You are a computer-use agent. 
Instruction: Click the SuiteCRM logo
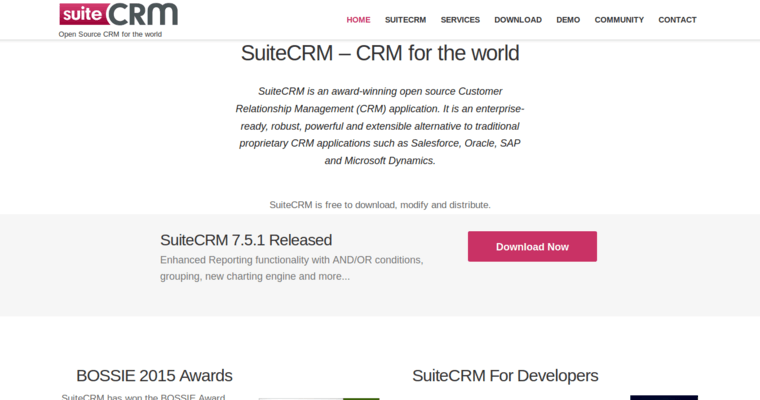pos(118,14)
